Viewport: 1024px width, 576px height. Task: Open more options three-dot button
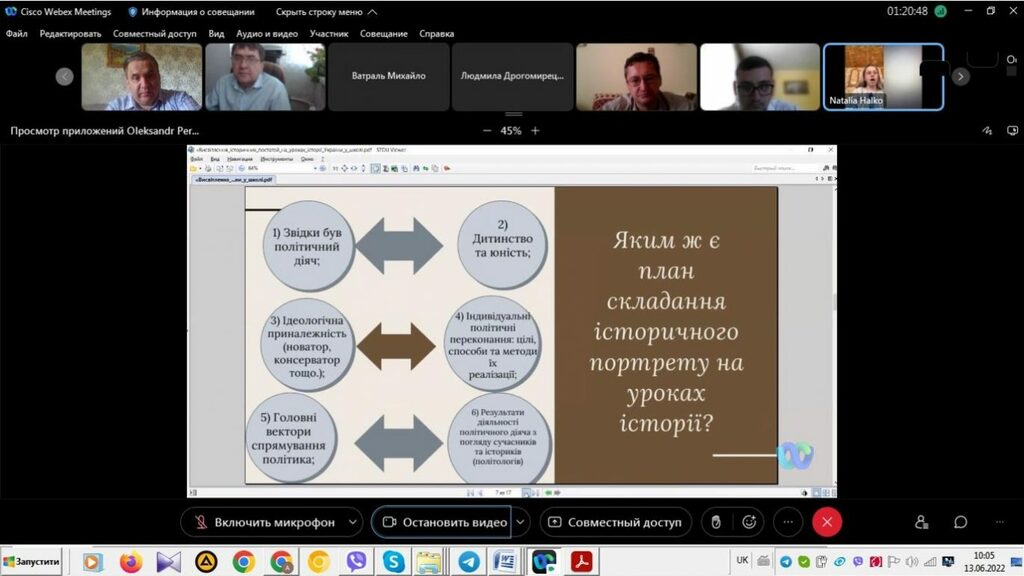coord(788,522)
